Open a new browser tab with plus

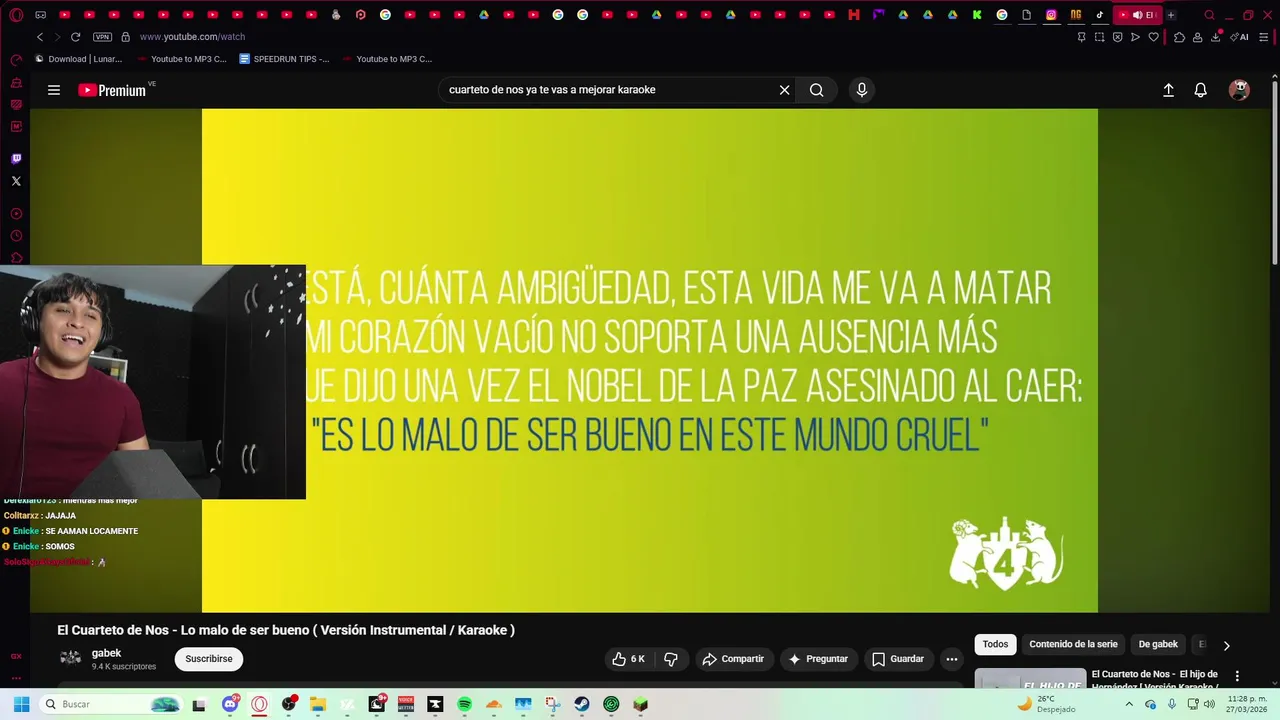coord(1171,15)
